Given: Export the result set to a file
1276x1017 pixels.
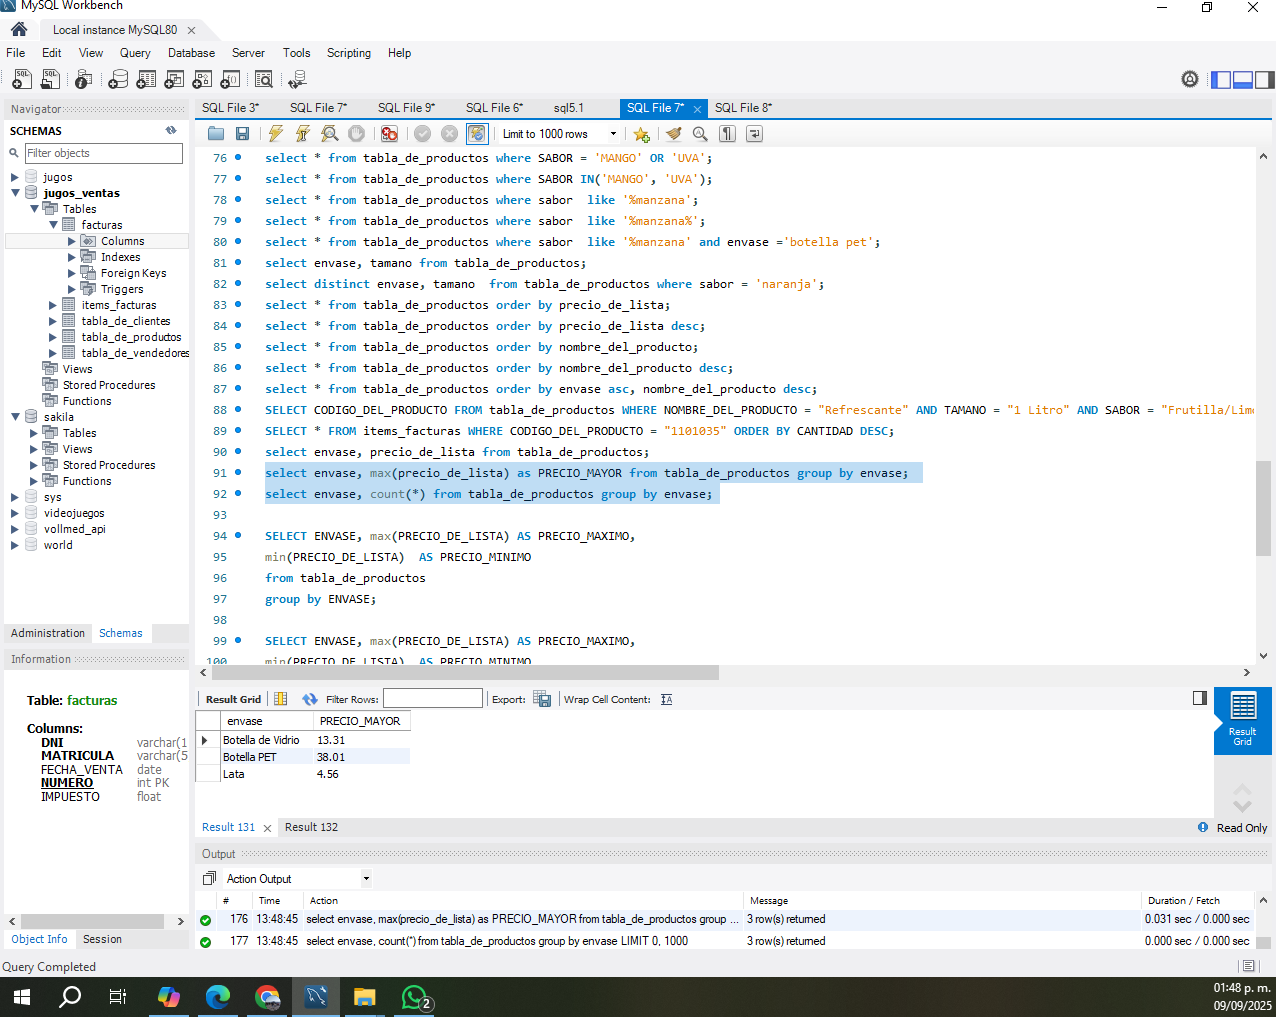Looking at the screenshot, I should [x=542, y=699].
